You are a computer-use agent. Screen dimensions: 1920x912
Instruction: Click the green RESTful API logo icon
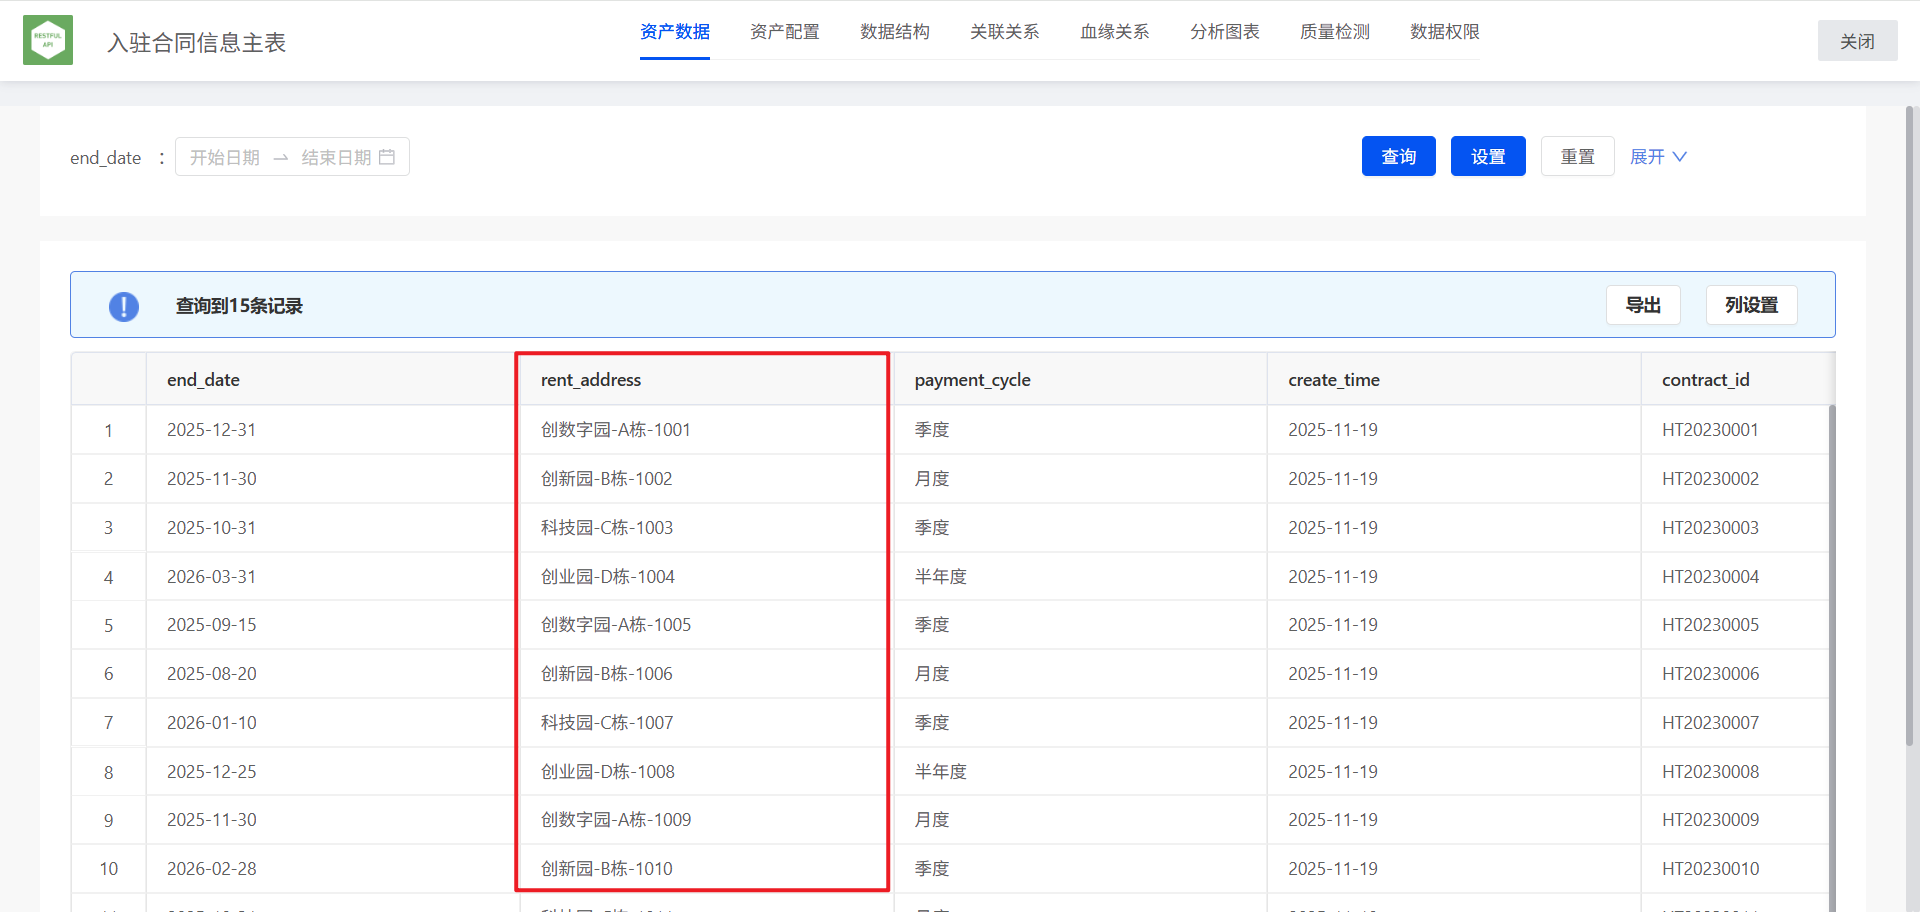[x=48, y=40]
